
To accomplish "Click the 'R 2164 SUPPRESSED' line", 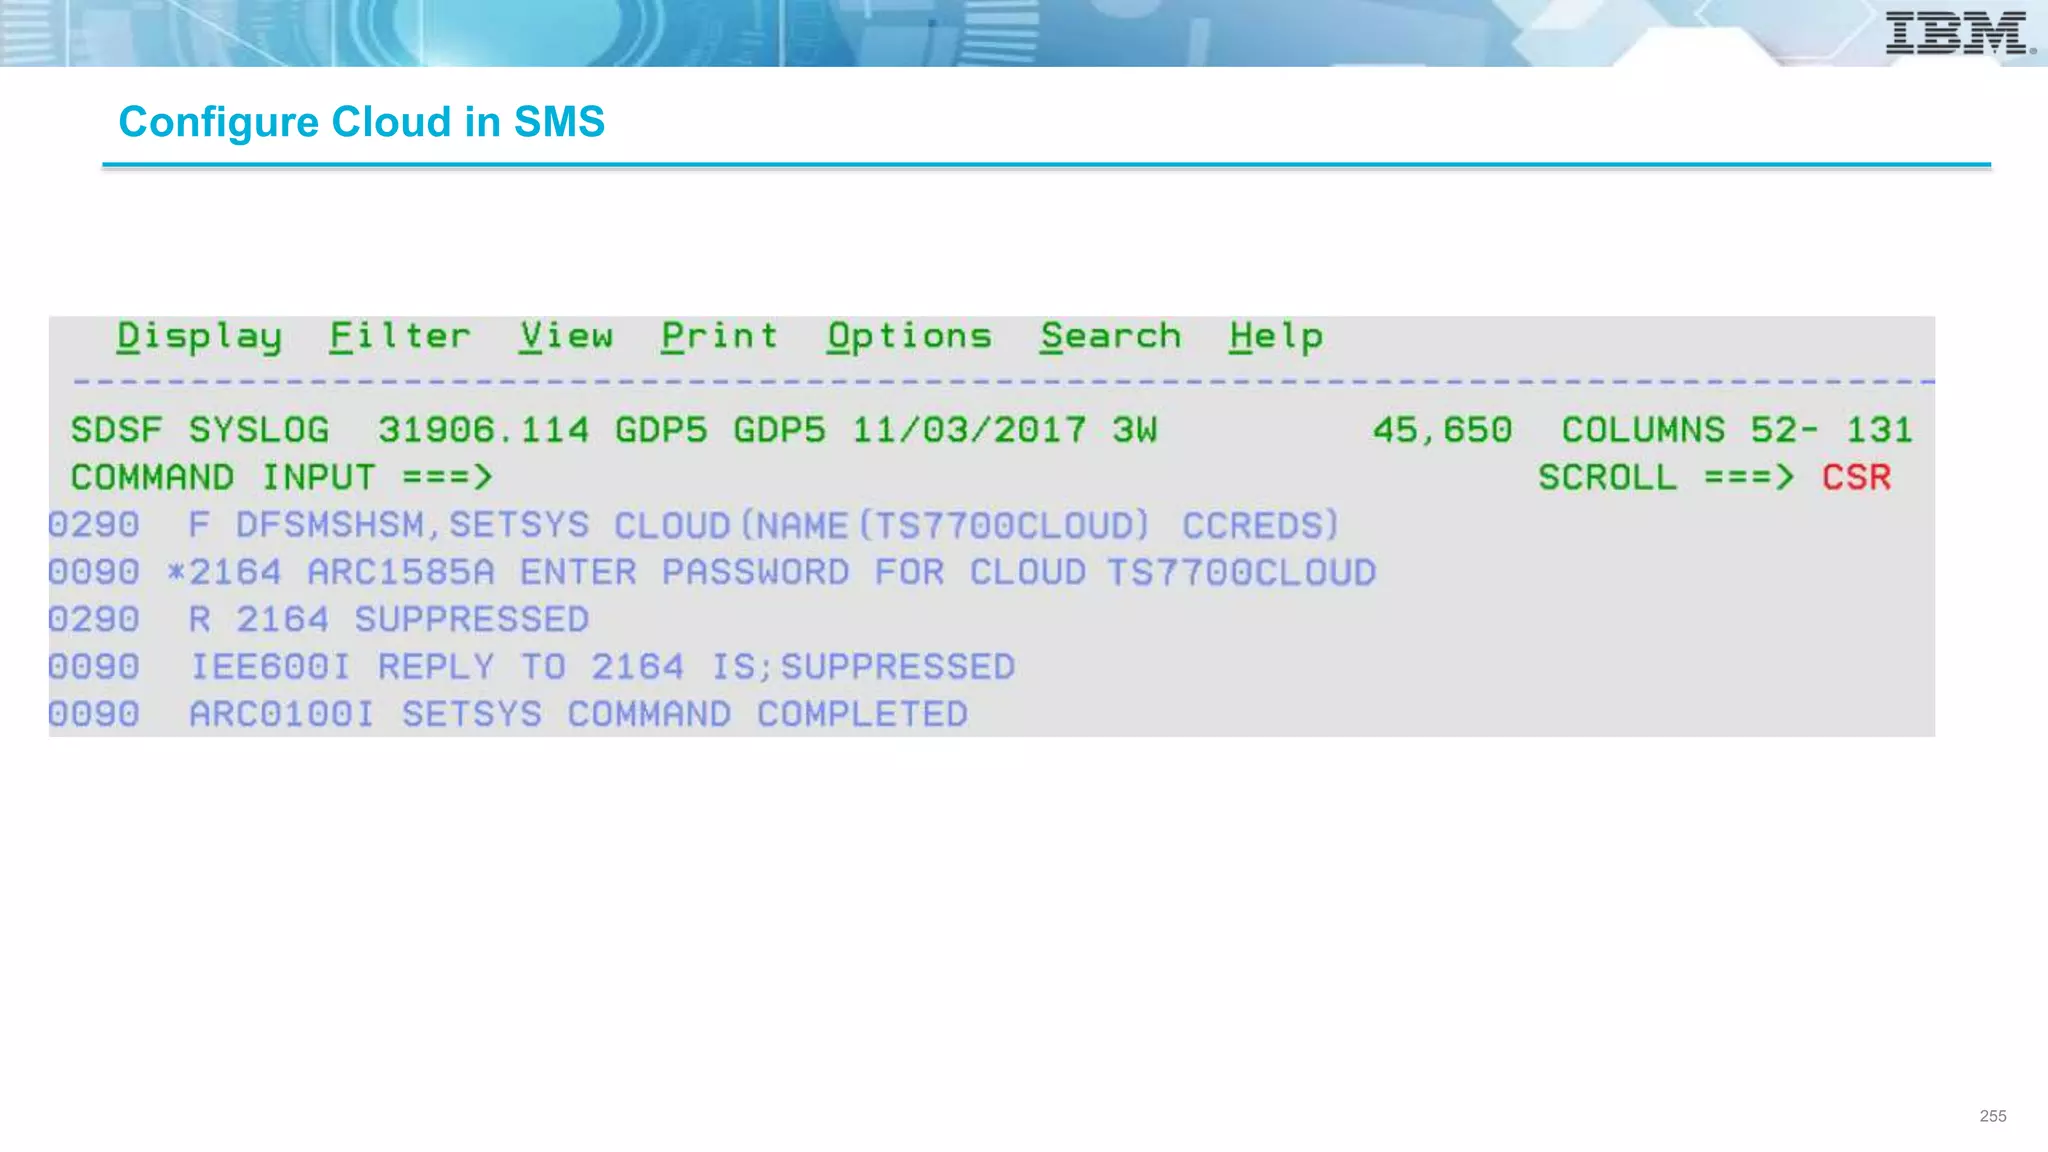I will tap(319, 619).
